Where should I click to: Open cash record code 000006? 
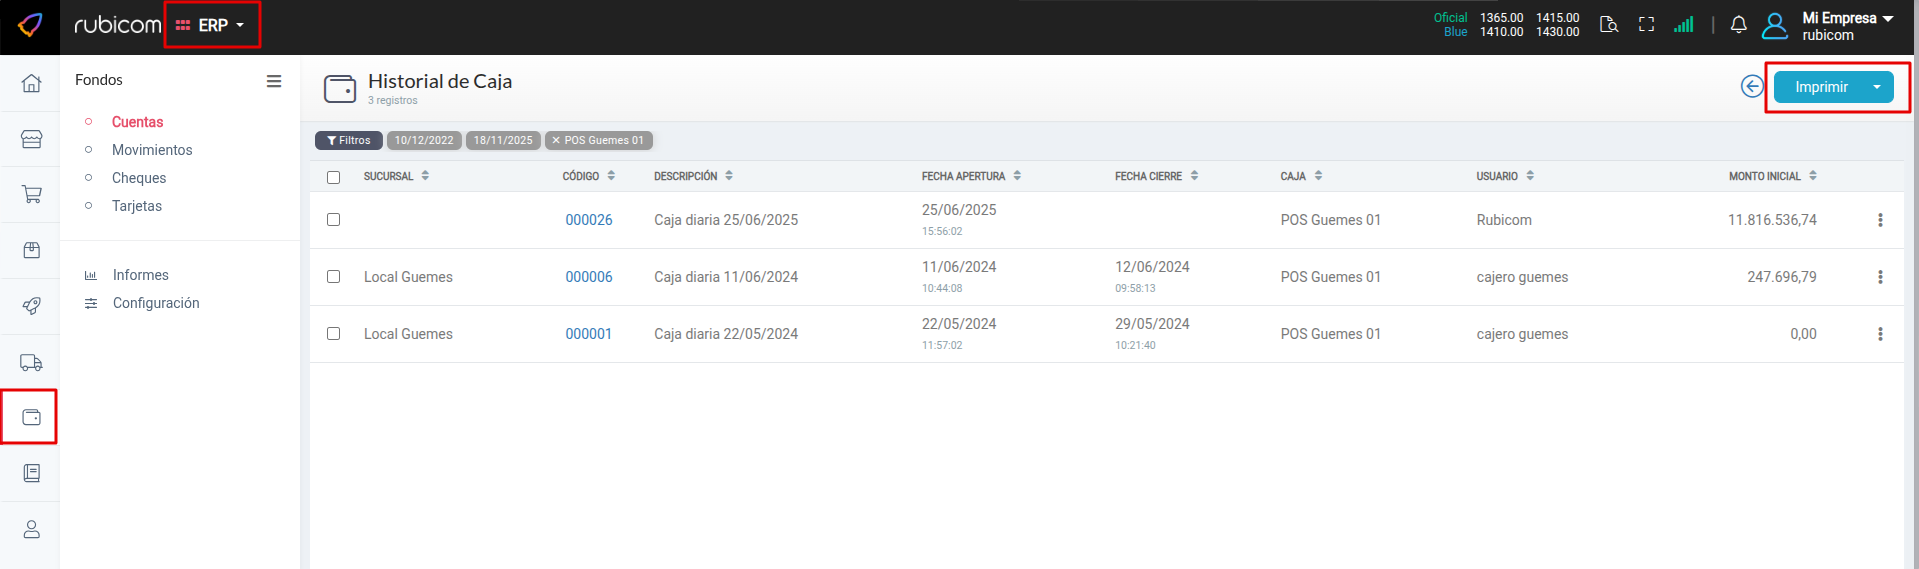pyautogui.click(x=588, y=277)
